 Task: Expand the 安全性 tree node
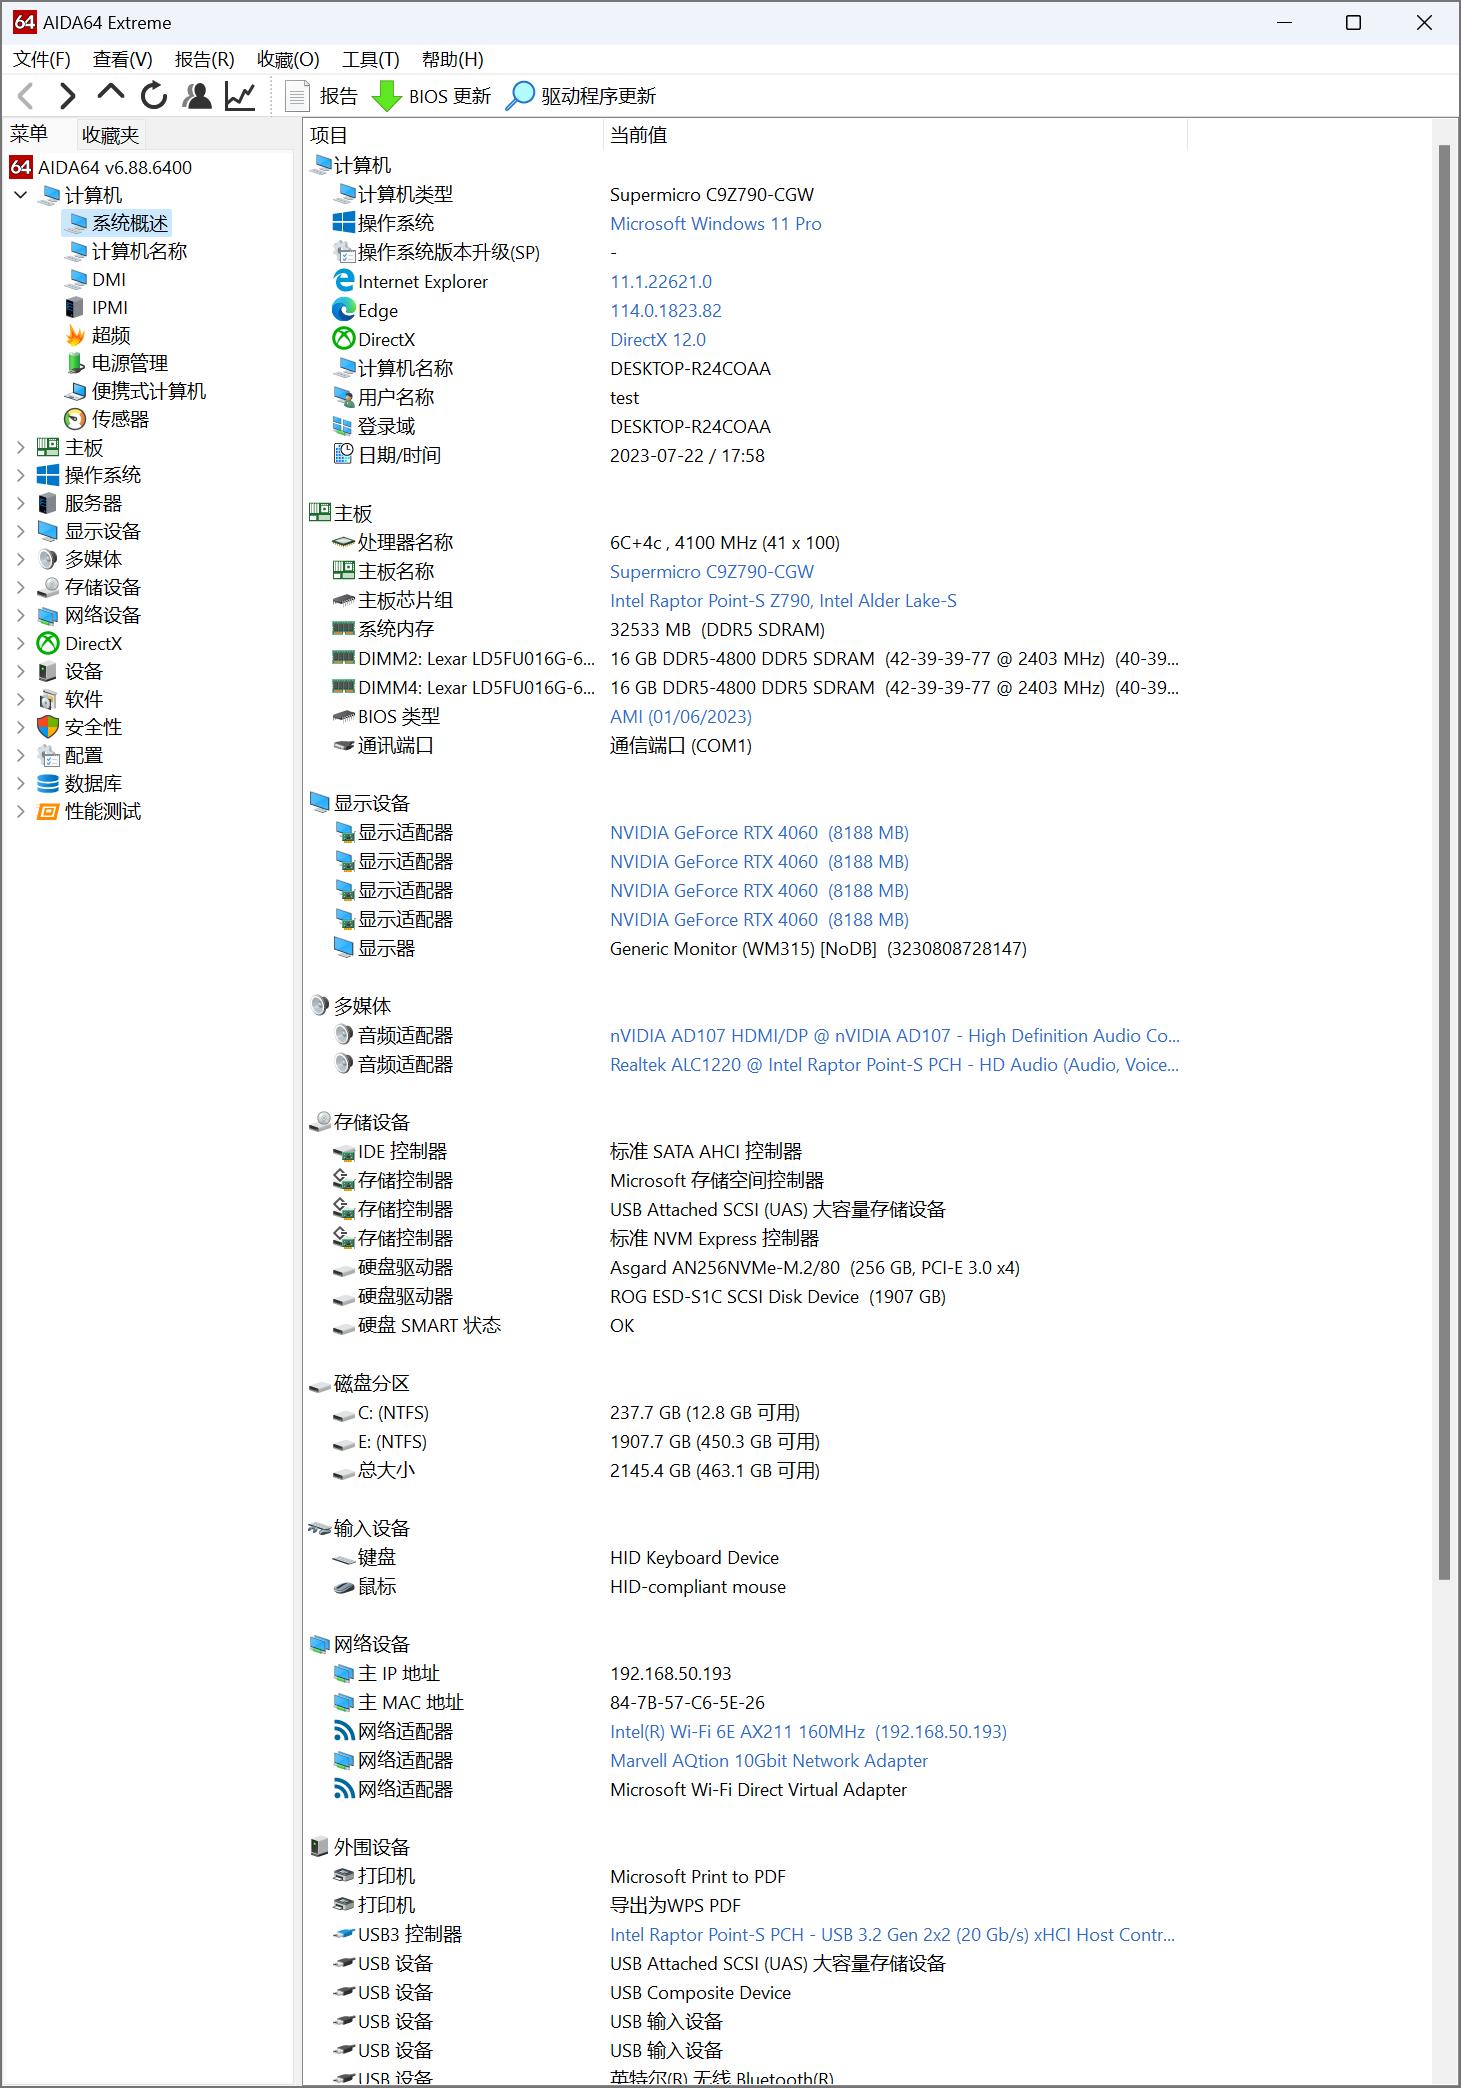[20, 727]
